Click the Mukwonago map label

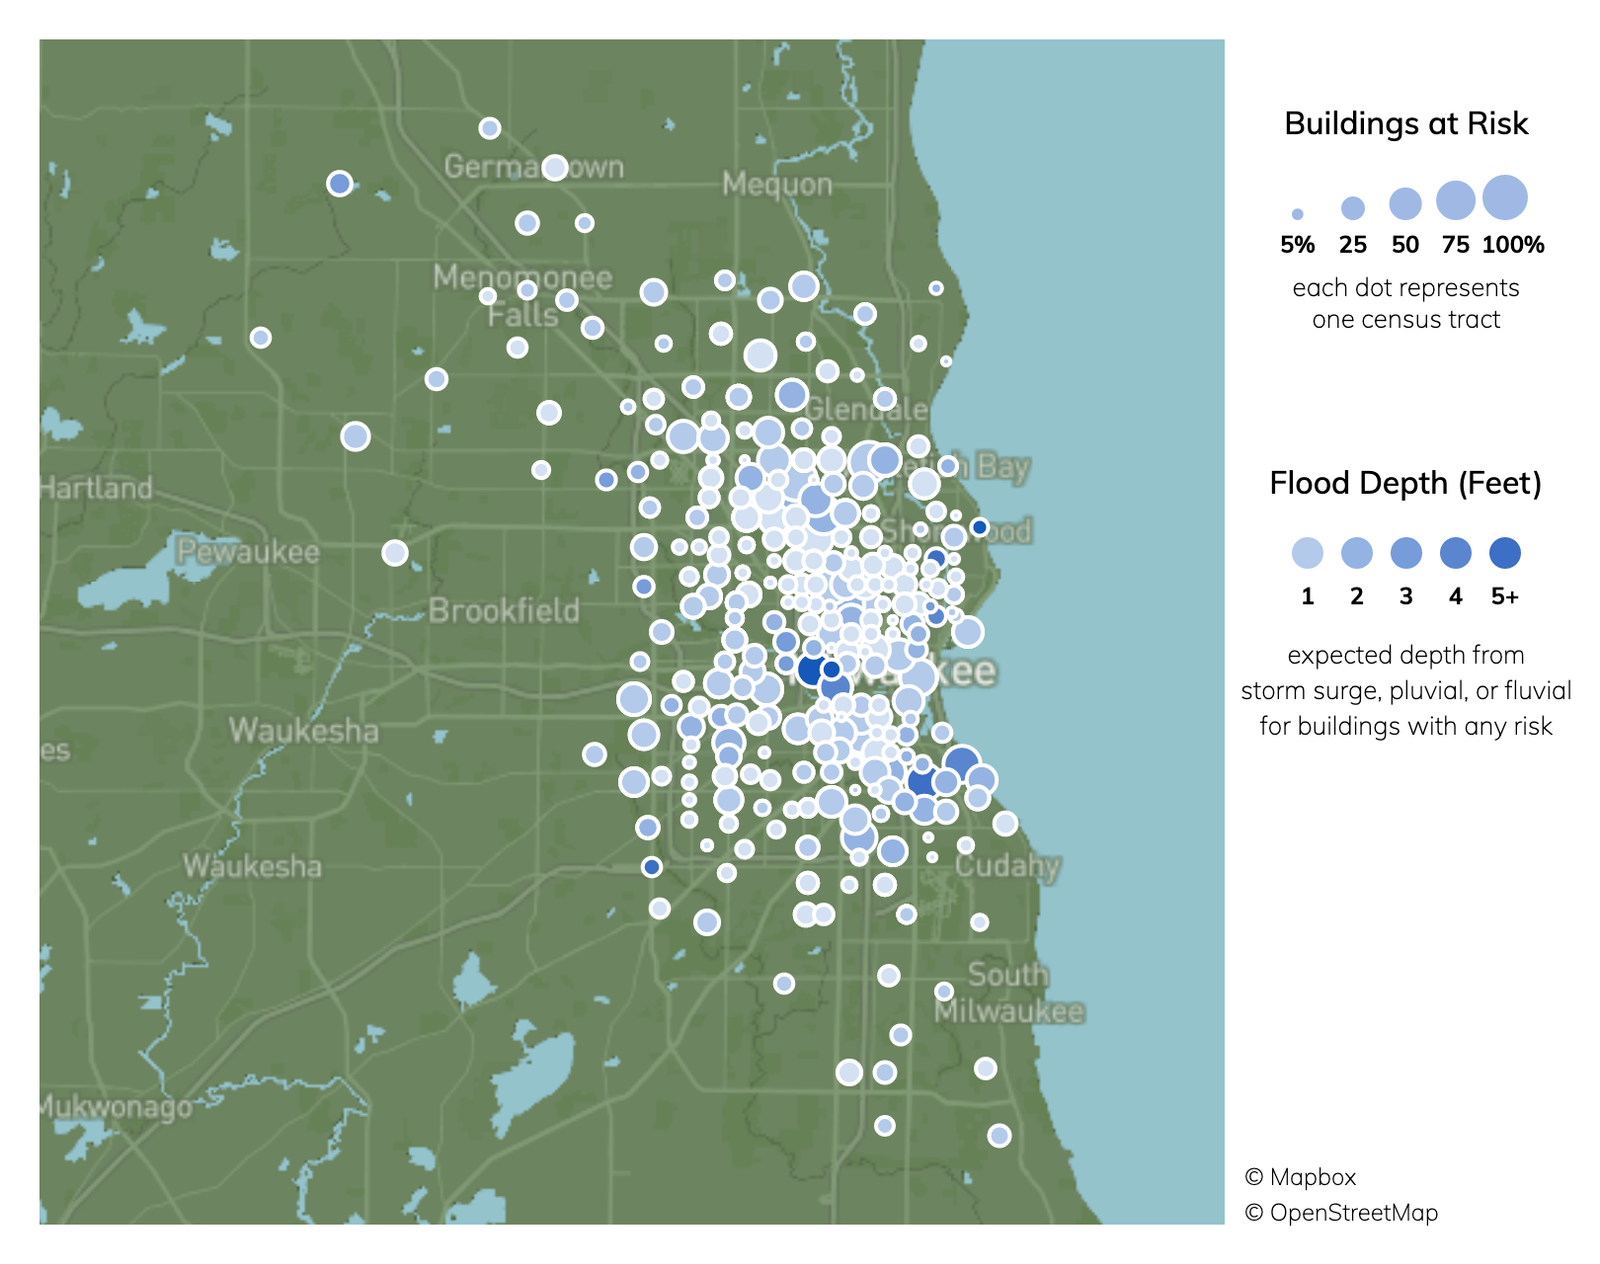click(x=116, y=1107)
